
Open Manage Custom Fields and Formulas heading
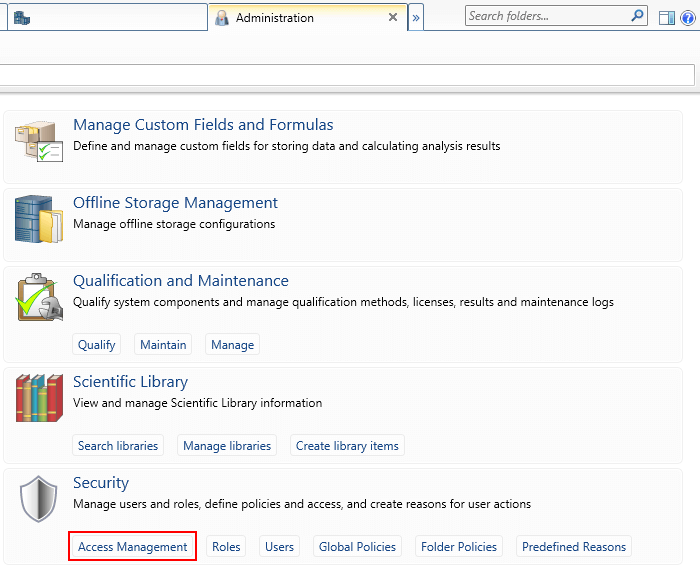point(203,125)
